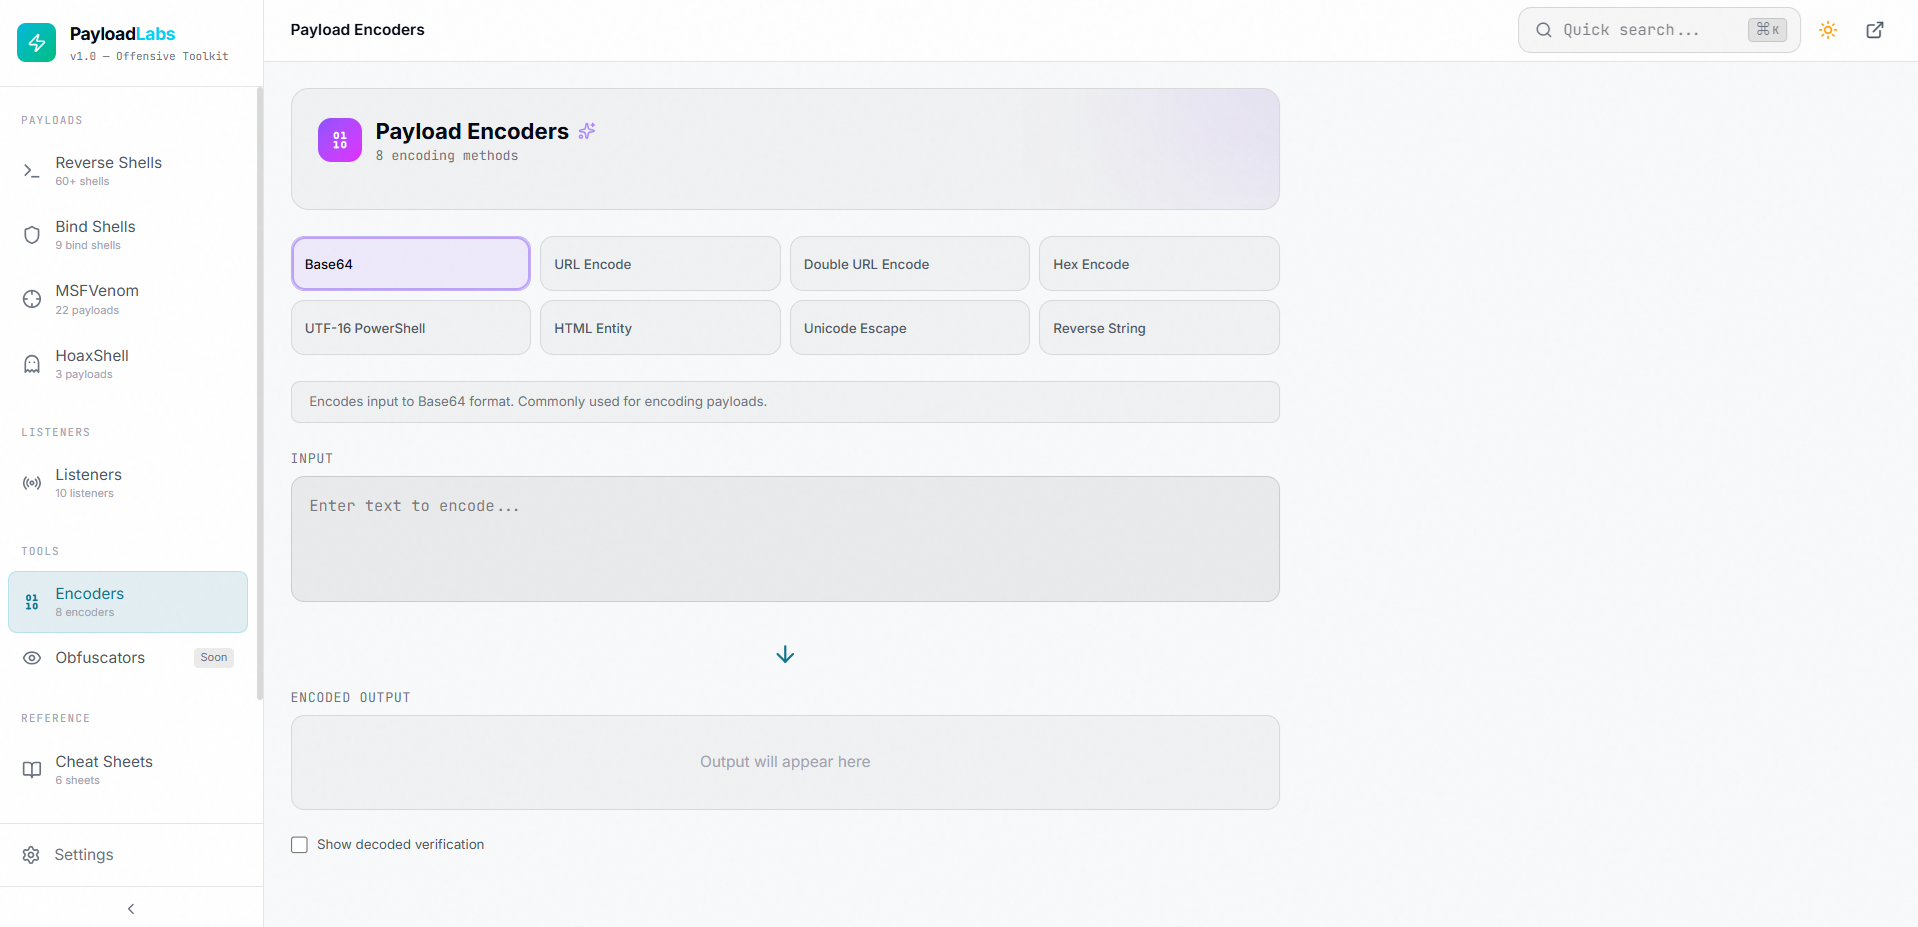1918x927 pixels.
Task: Click the '60+ shells' subtitle
Action: point(82,182)
